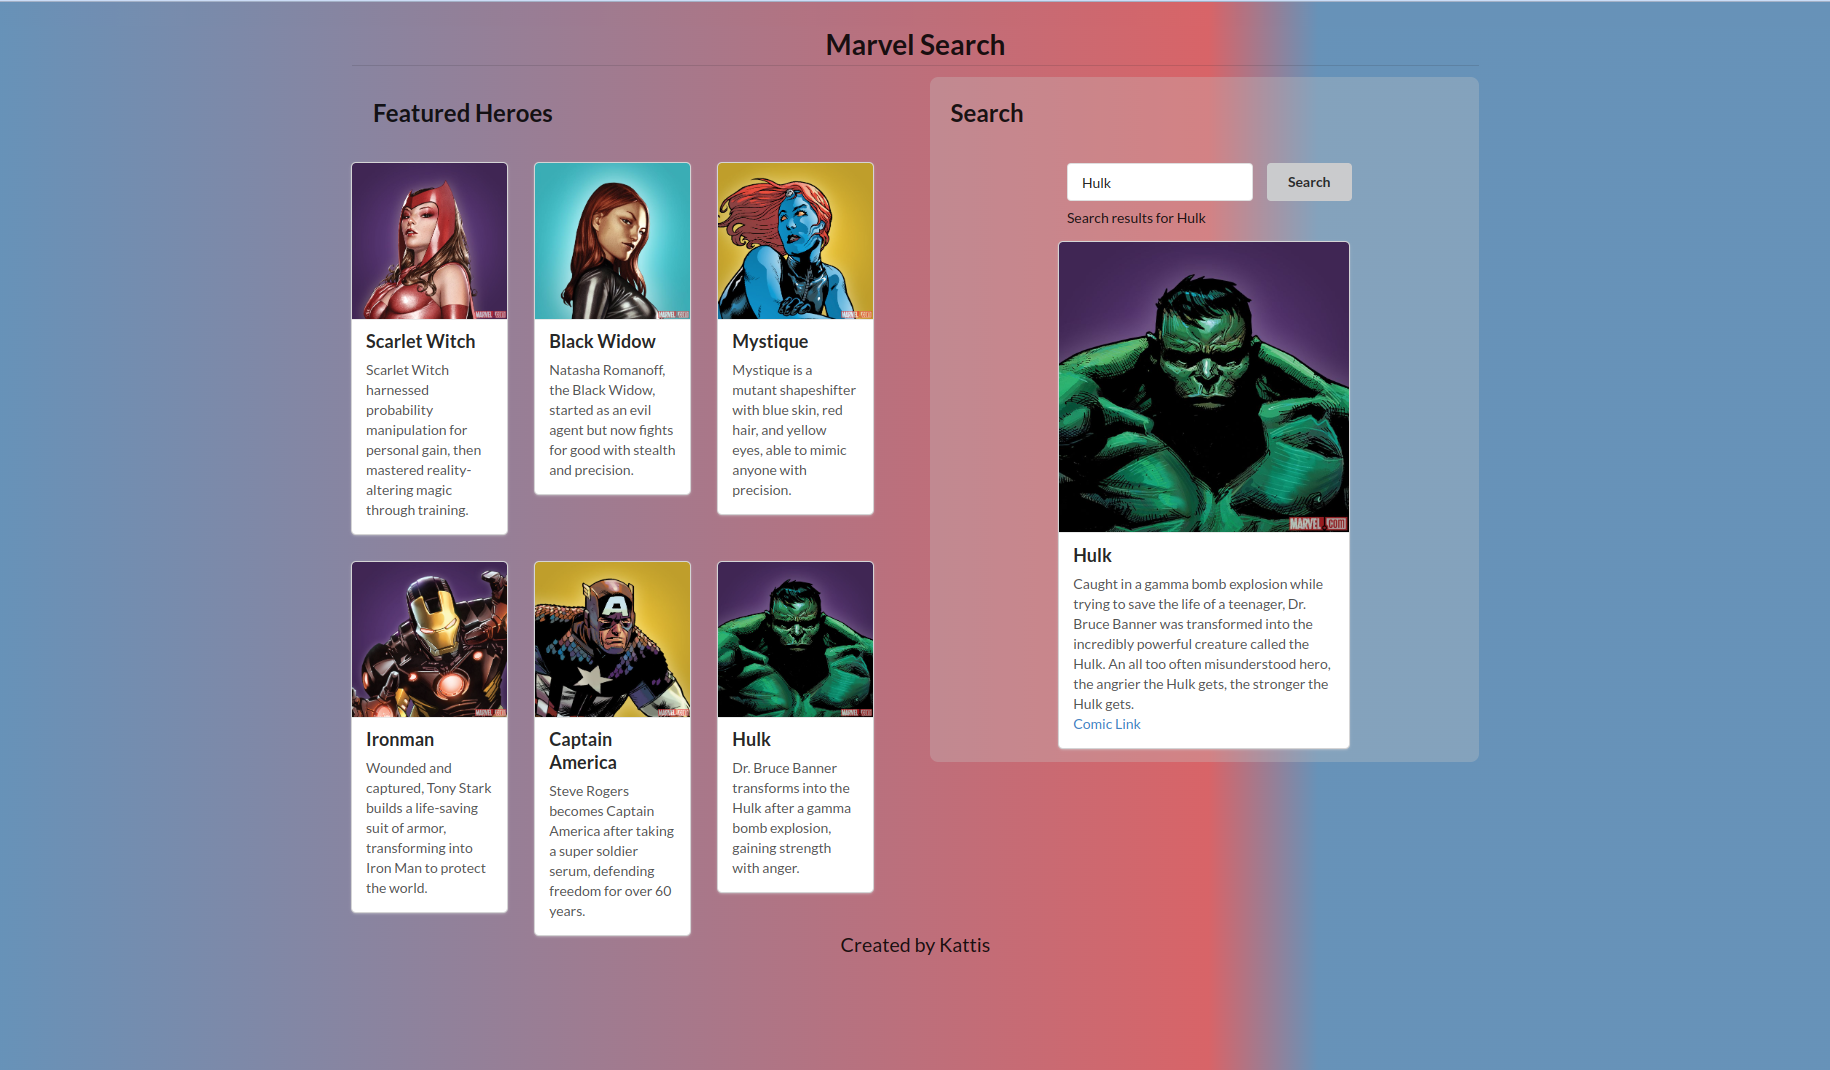
Task: Click the Hulk title in Featured Heroes
Action: pos(751,739)
